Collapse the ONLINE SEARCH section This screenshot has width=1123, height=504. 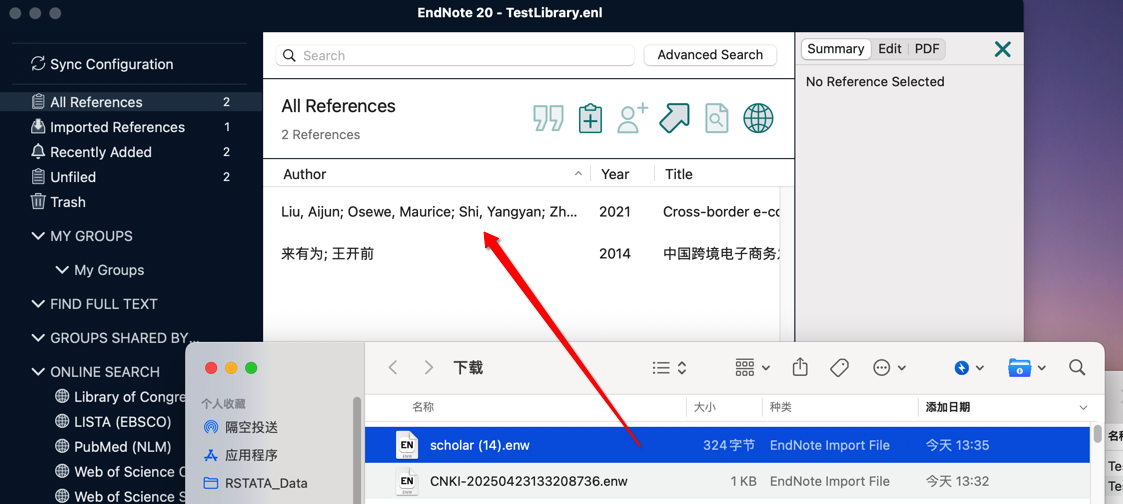38,372
